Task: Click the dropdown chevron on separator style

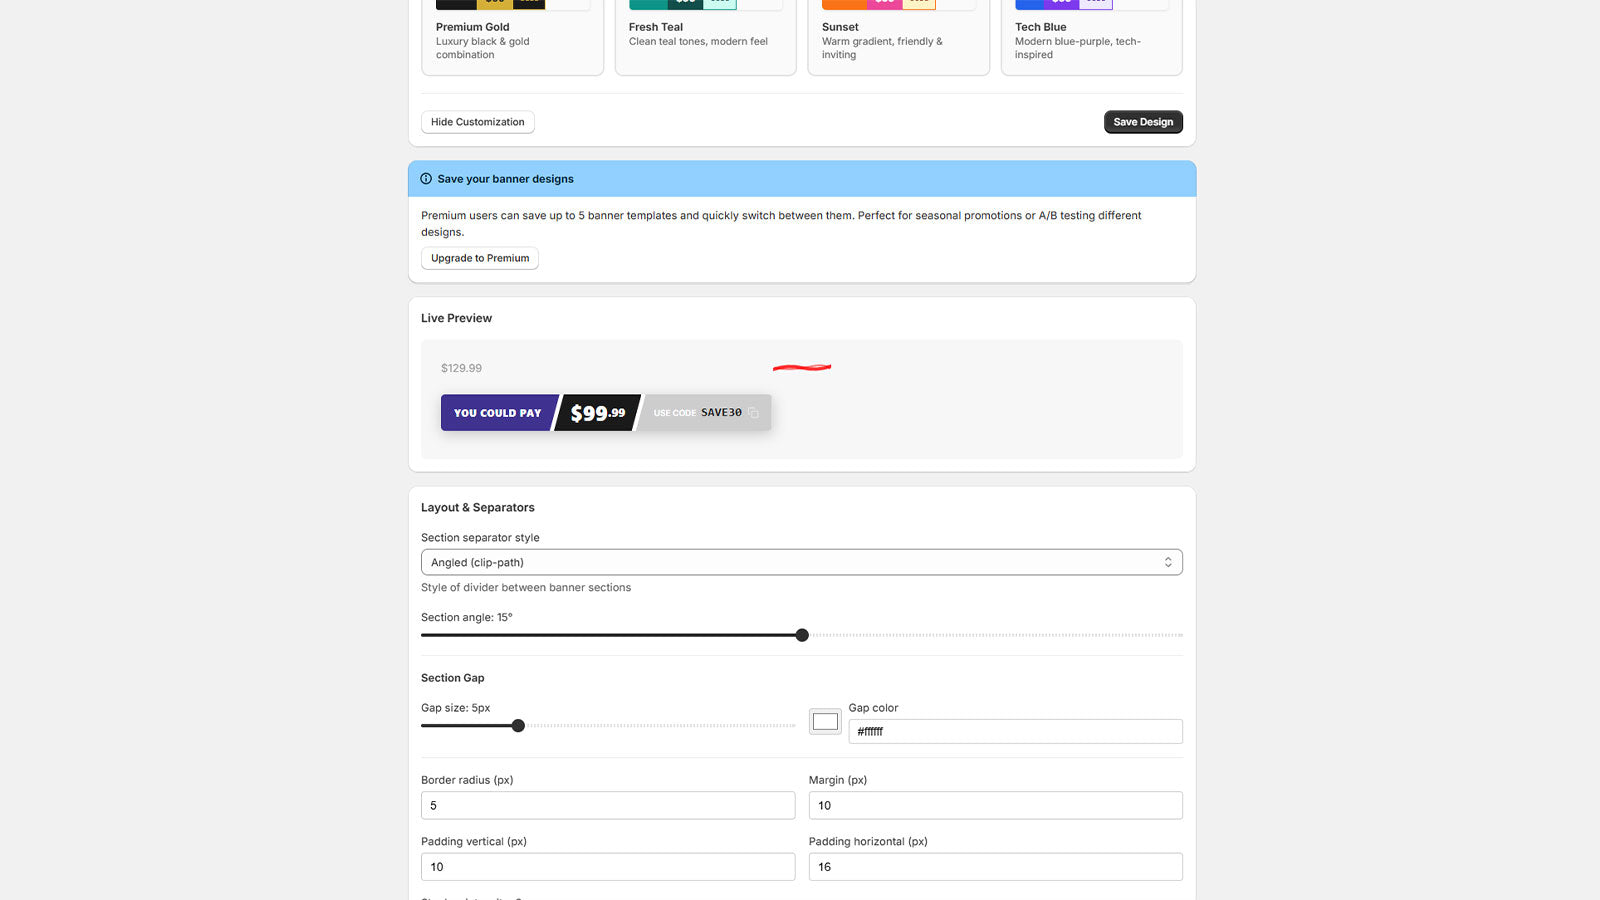Action: (1167, 563)
